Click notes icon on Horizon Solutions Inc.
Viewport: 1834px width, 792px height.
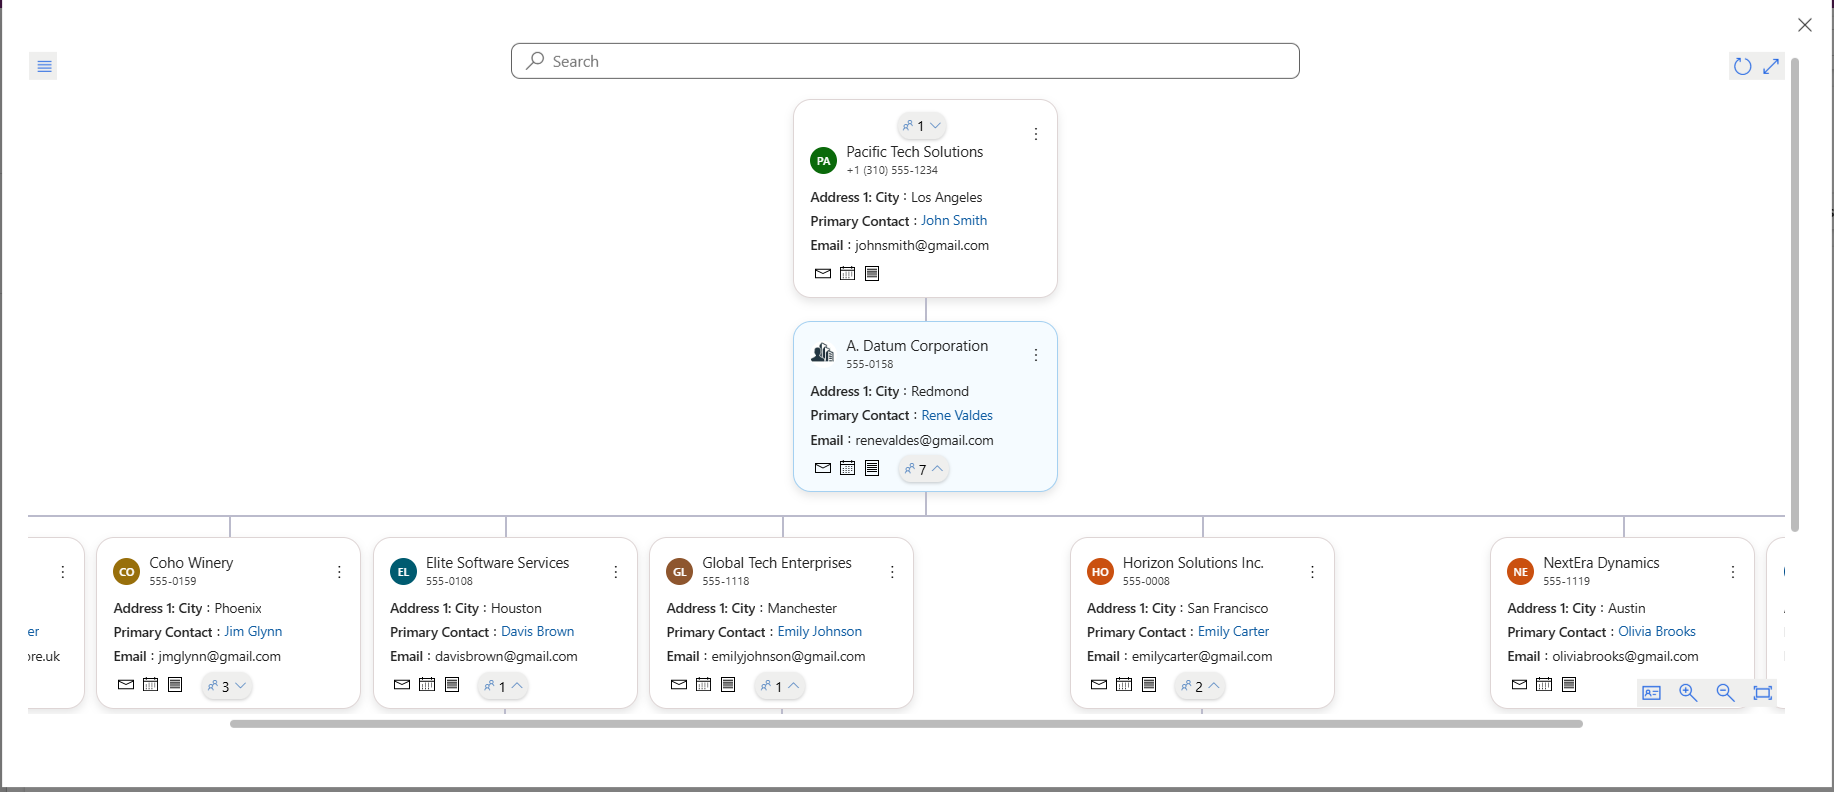click(1149, 685)
